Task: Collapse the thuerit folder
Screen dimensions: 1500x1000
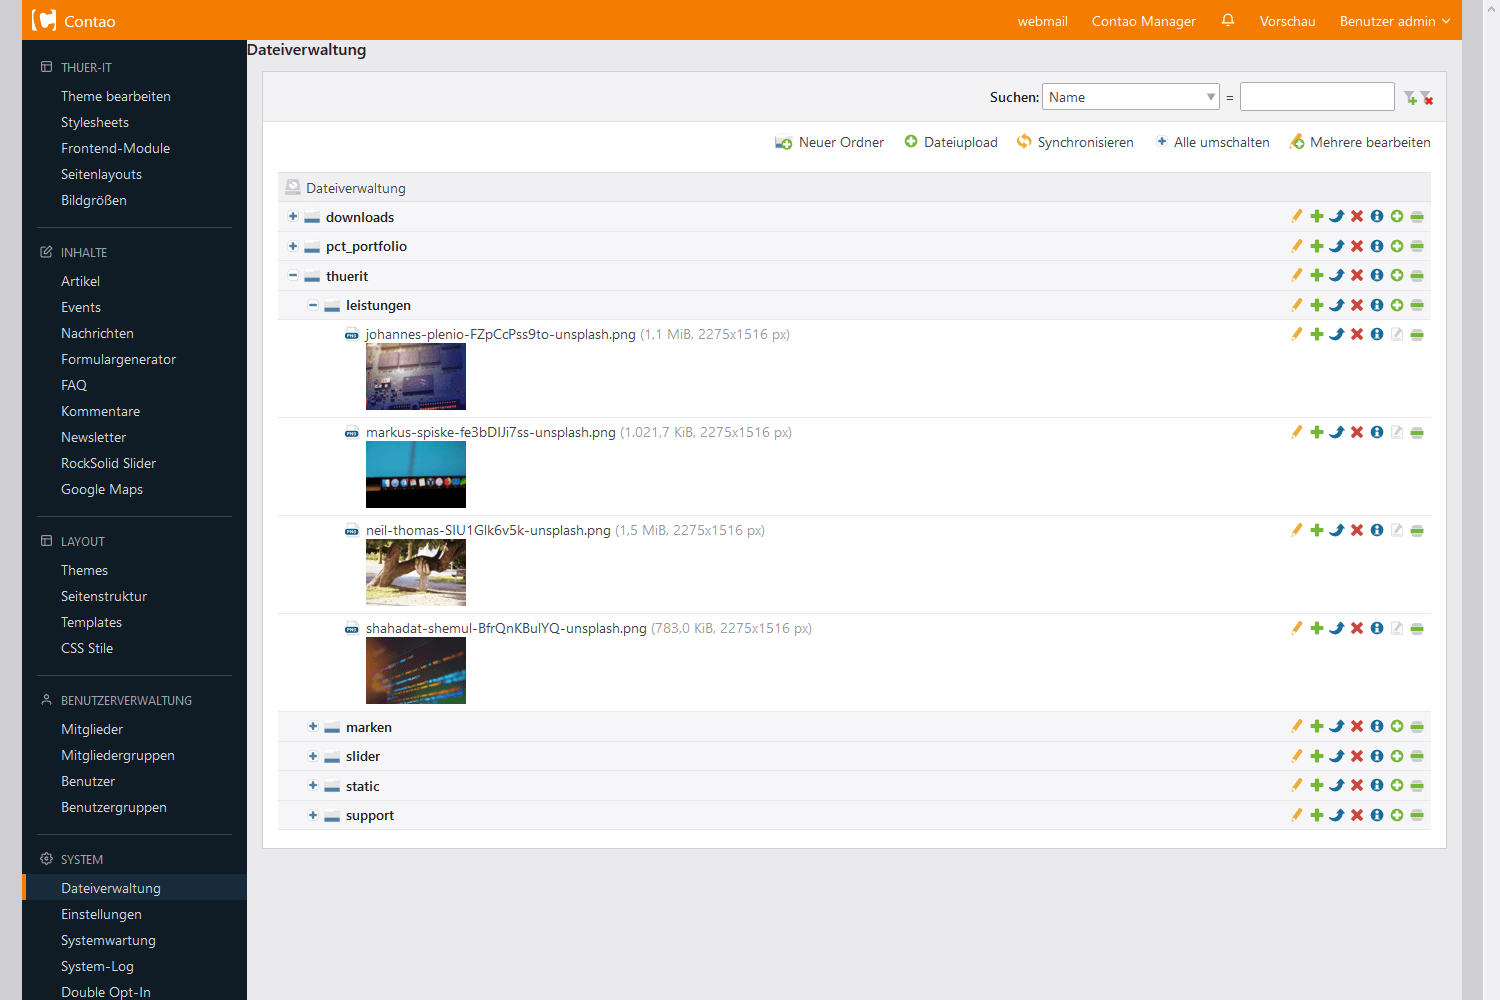Action: 293,275
